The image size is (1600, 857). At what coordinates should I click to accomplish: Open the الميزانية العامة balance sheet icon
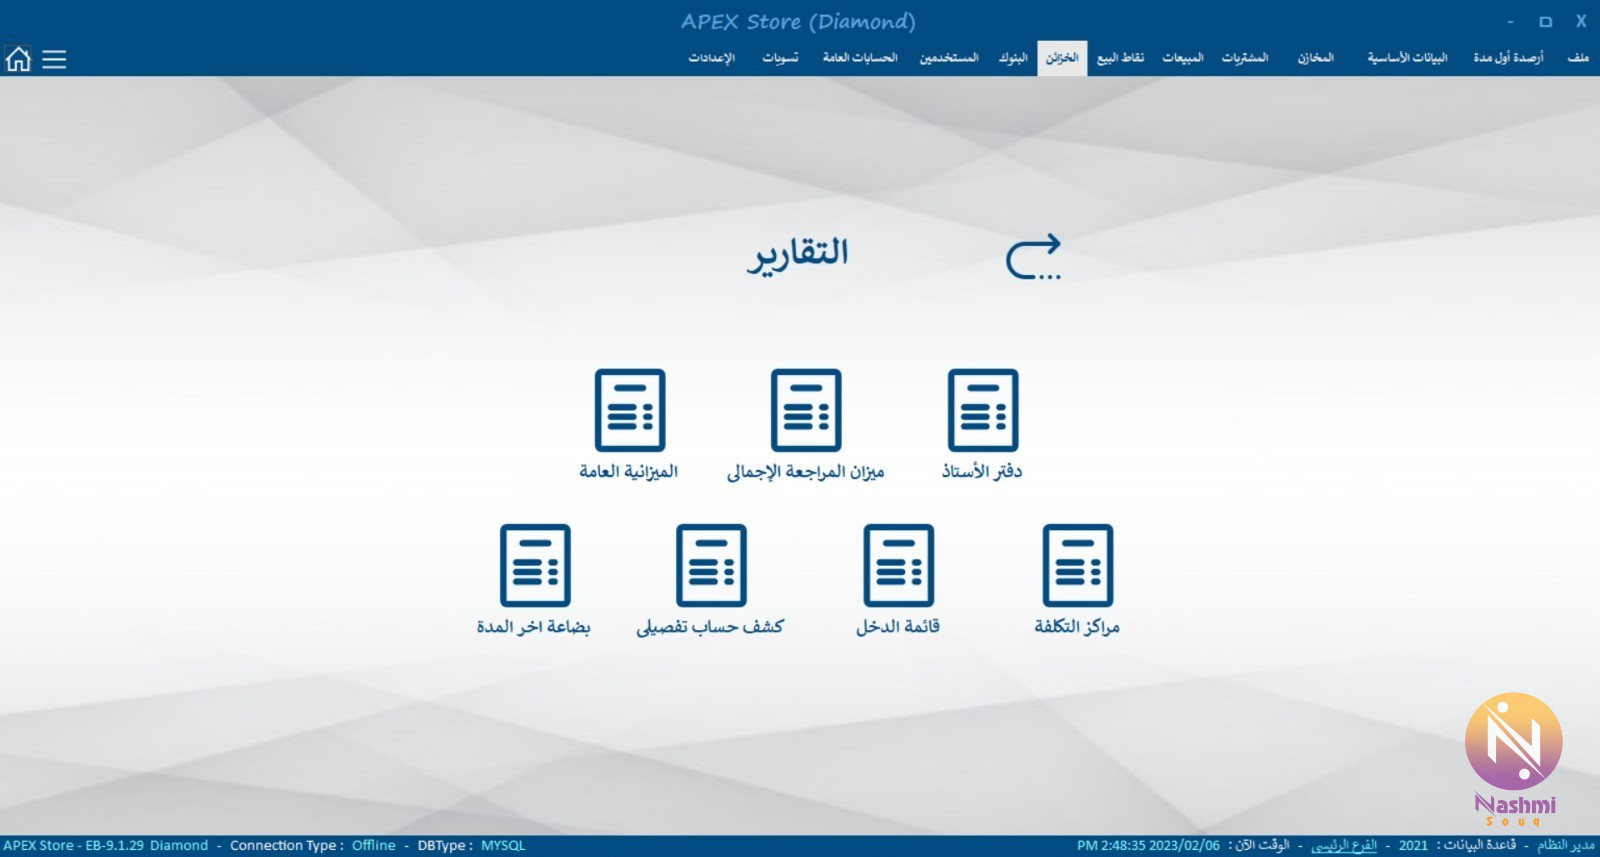click(629, 411)
